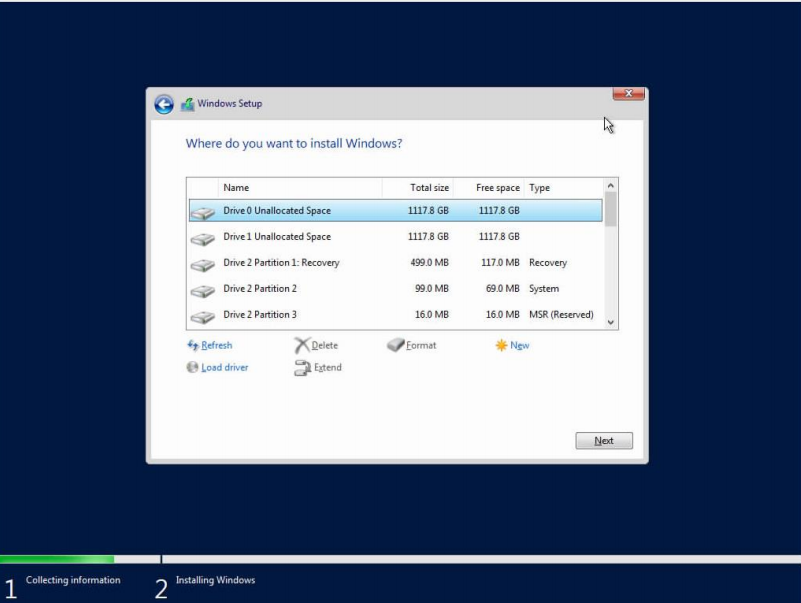The height and width of the screenshot is (603, 801).
Task: Click the Installing Windows step label
Action: pyautogui.click(x=216, y=580)
